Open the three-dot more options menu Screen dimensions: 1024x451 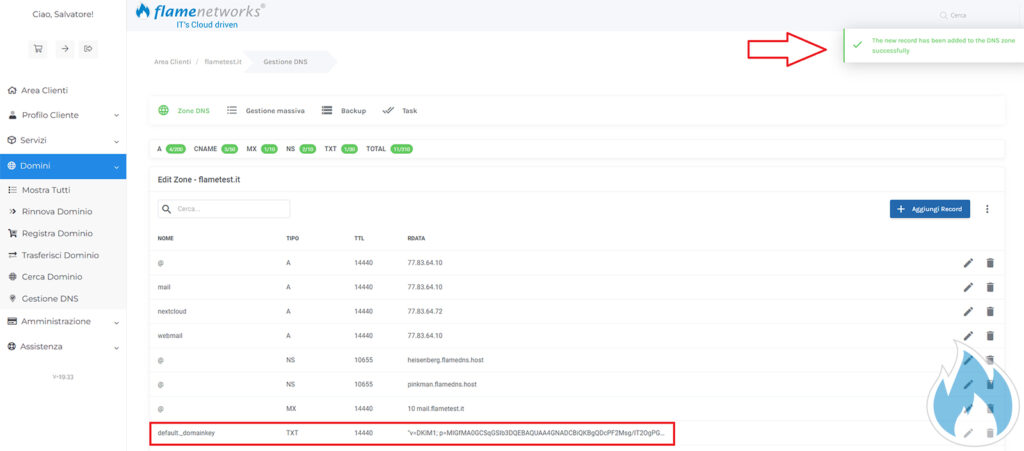pyautogui.click(x=987, y=209)
